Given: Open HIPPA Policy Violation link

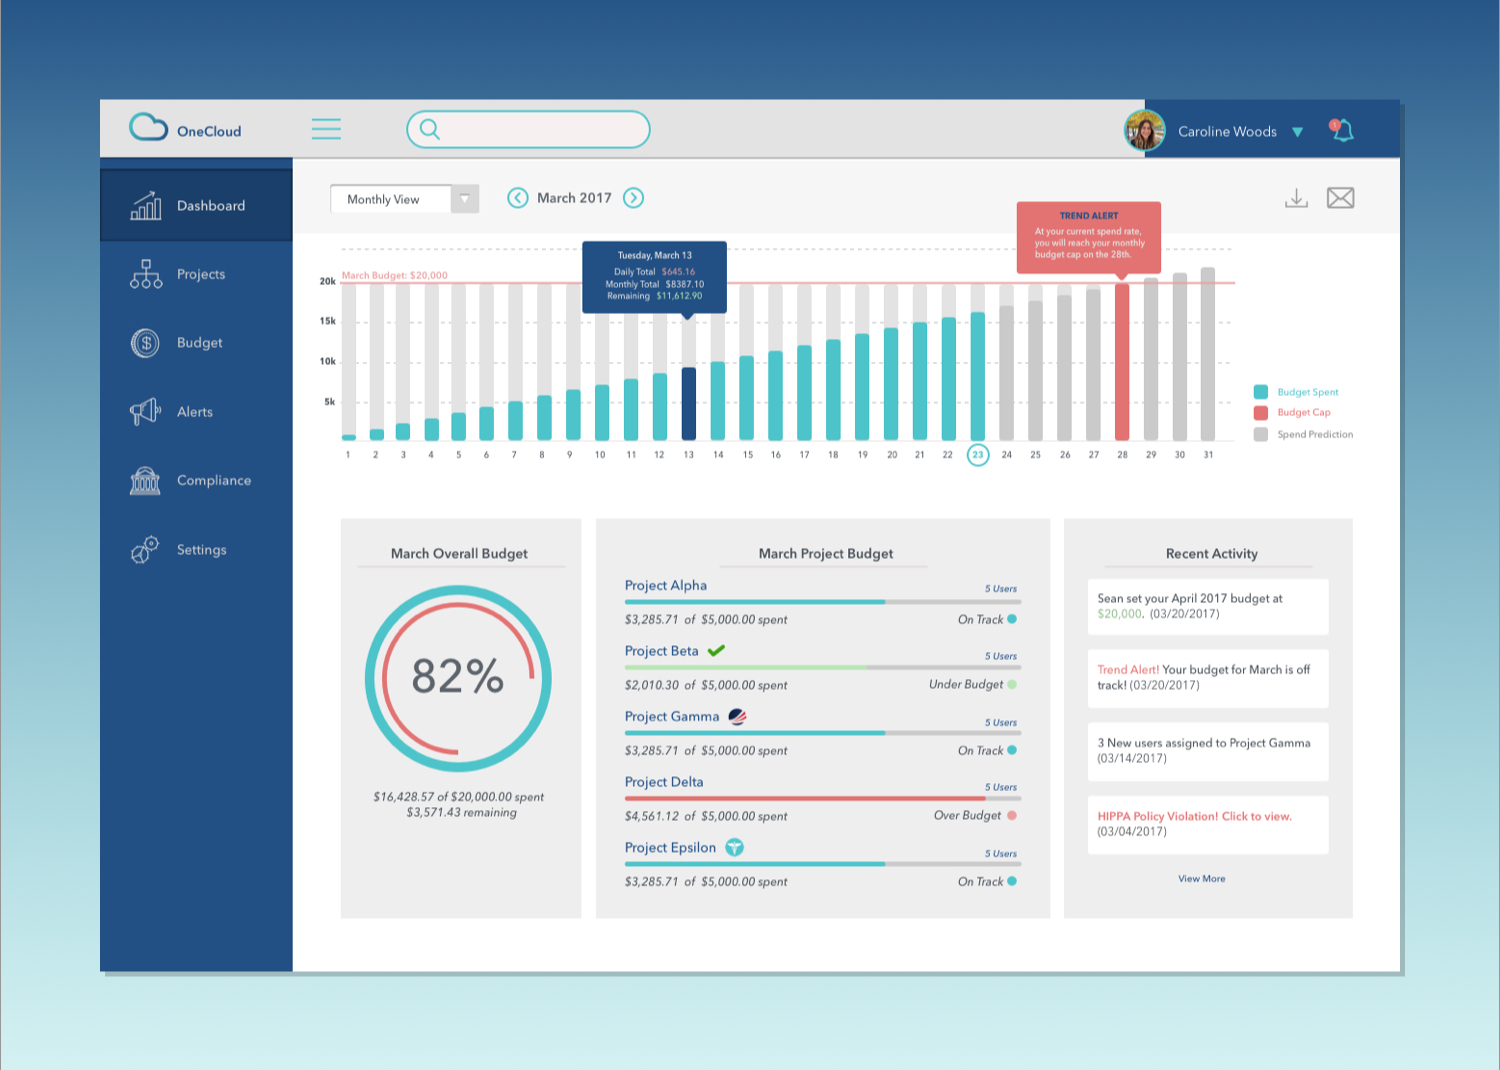Looking at the screenshot, I should click(1194, 817).
